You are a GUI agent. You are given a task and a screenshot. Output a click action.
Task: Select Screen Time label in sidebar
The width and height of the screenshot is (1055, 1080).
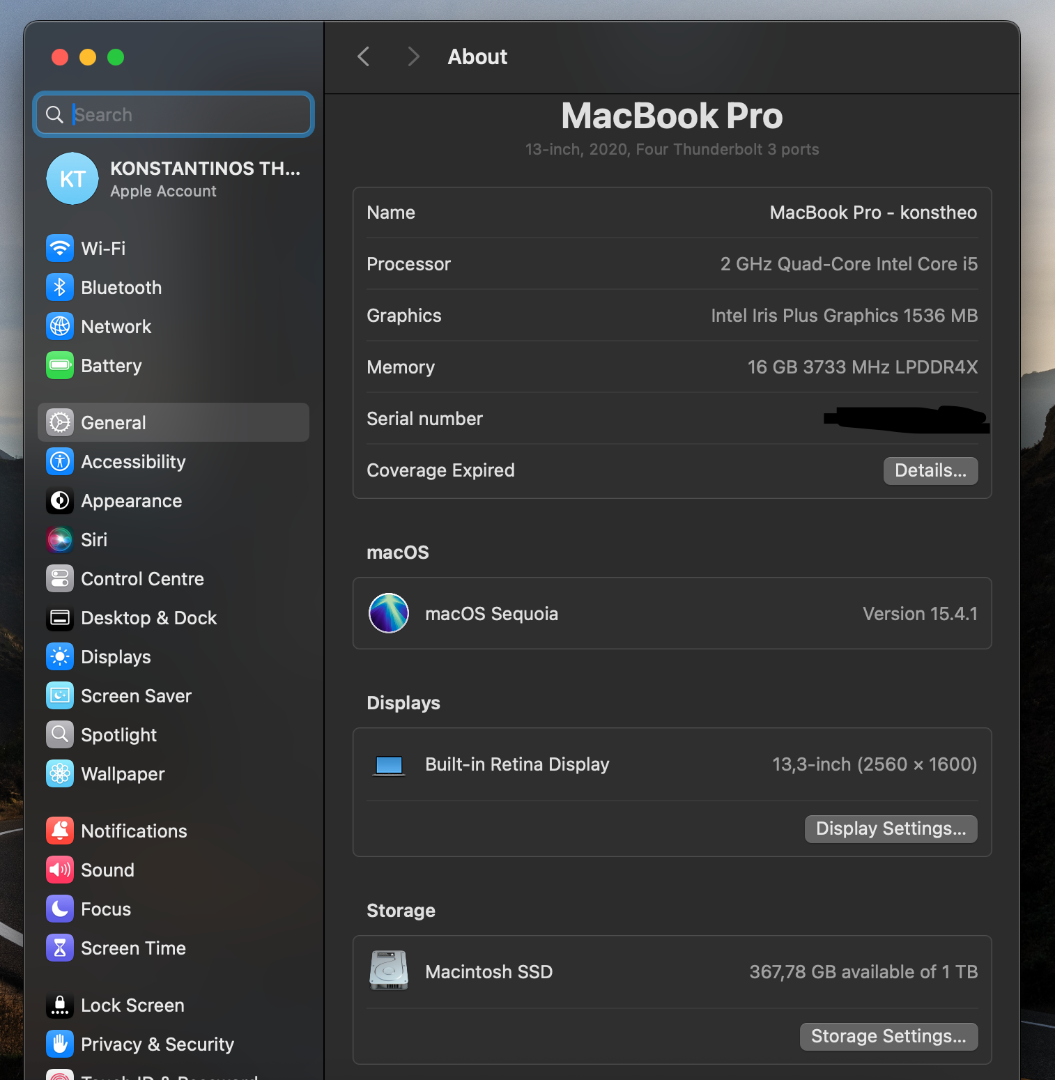[x=134, y=948]
